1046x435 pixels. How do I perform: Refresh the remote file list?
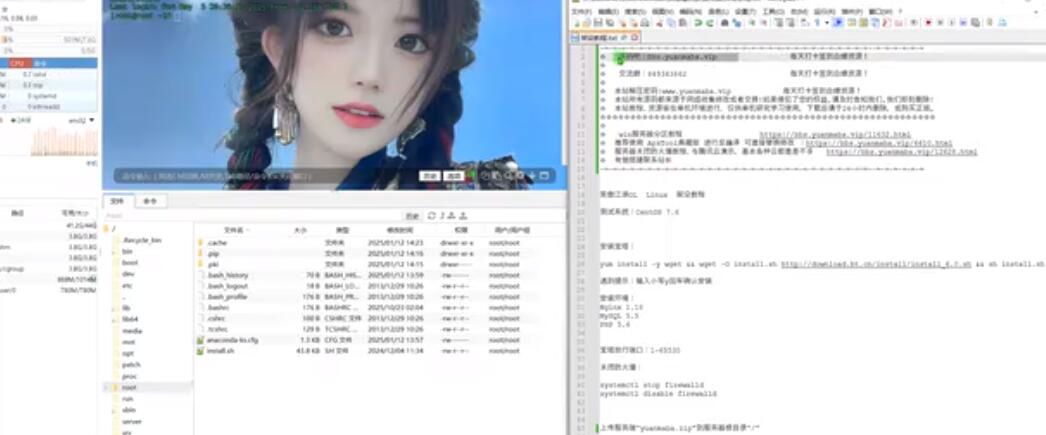[x=432, y=215]
